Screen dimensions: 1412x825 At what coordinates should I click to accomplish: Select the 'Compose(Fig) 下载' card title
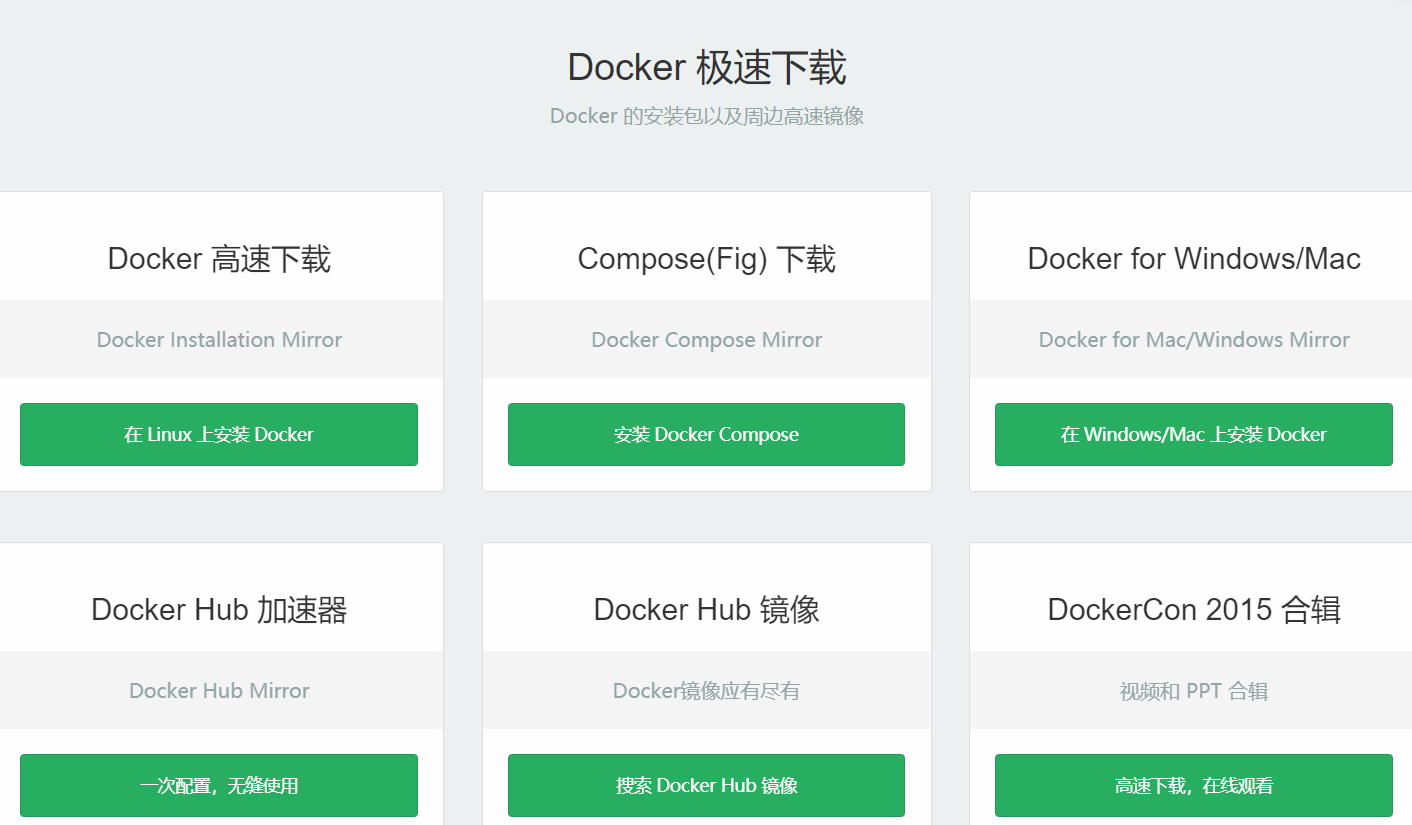tap(706, 259)
